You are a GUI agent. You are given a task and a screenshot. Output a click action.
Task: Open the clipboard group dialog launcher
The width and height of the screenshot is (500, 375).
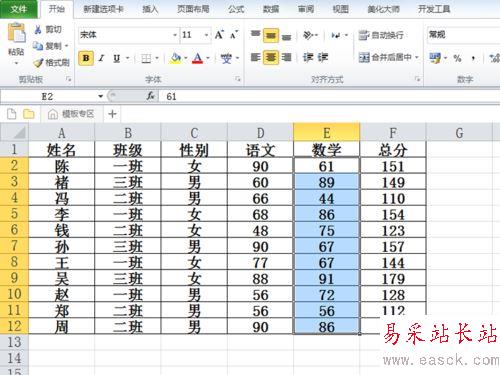(x=69, y=79)
